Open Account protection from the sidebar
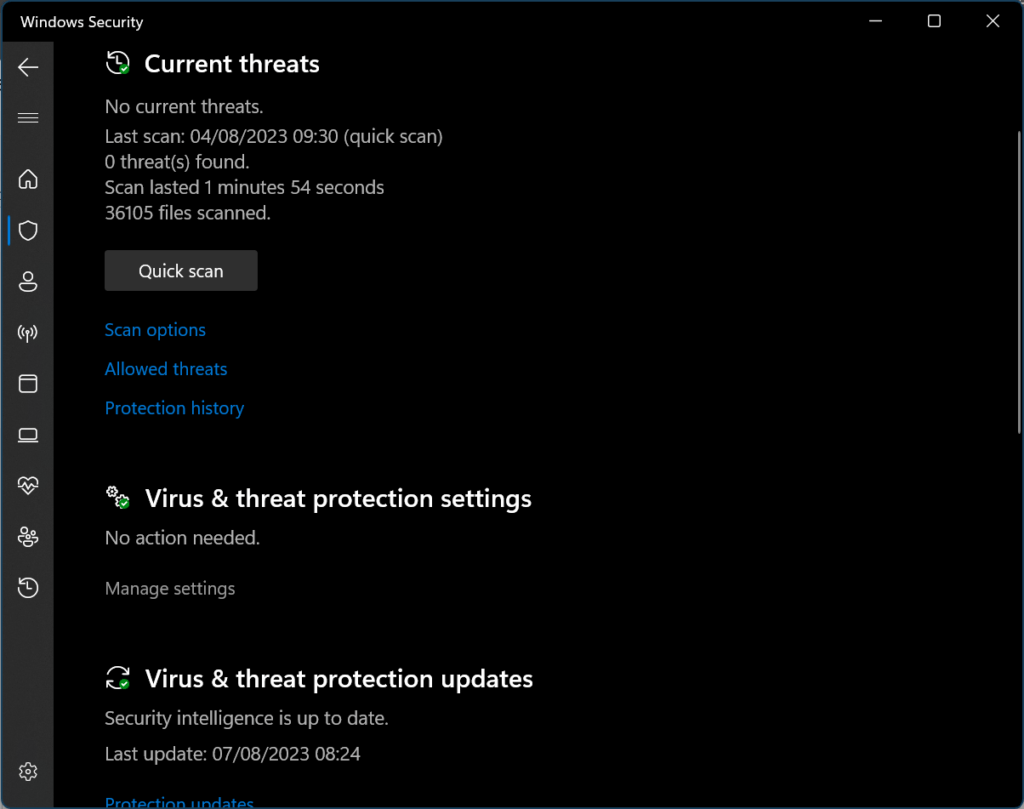Screen dimensions: 1024x809 [x=27, y=281]
